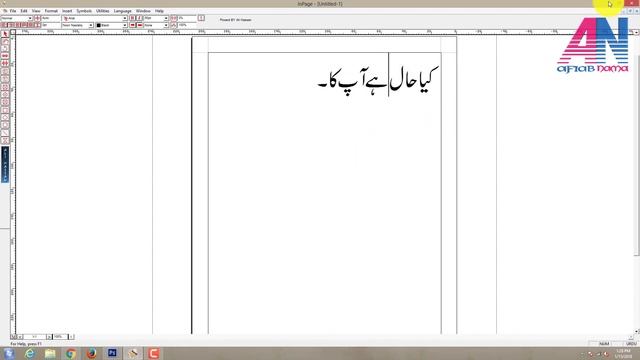The image size is (640, 360).
Task: Click the 'Powerd BY: Ali Hassan' text
Action: (x=236, y=20)
